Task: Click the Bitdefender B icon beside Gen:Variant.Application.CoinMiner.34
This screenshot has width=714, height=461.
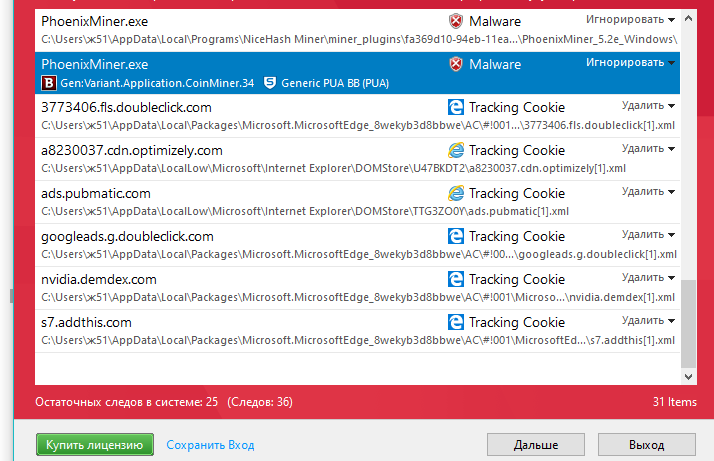Action: pyautogui.click(x=49, y=83)
